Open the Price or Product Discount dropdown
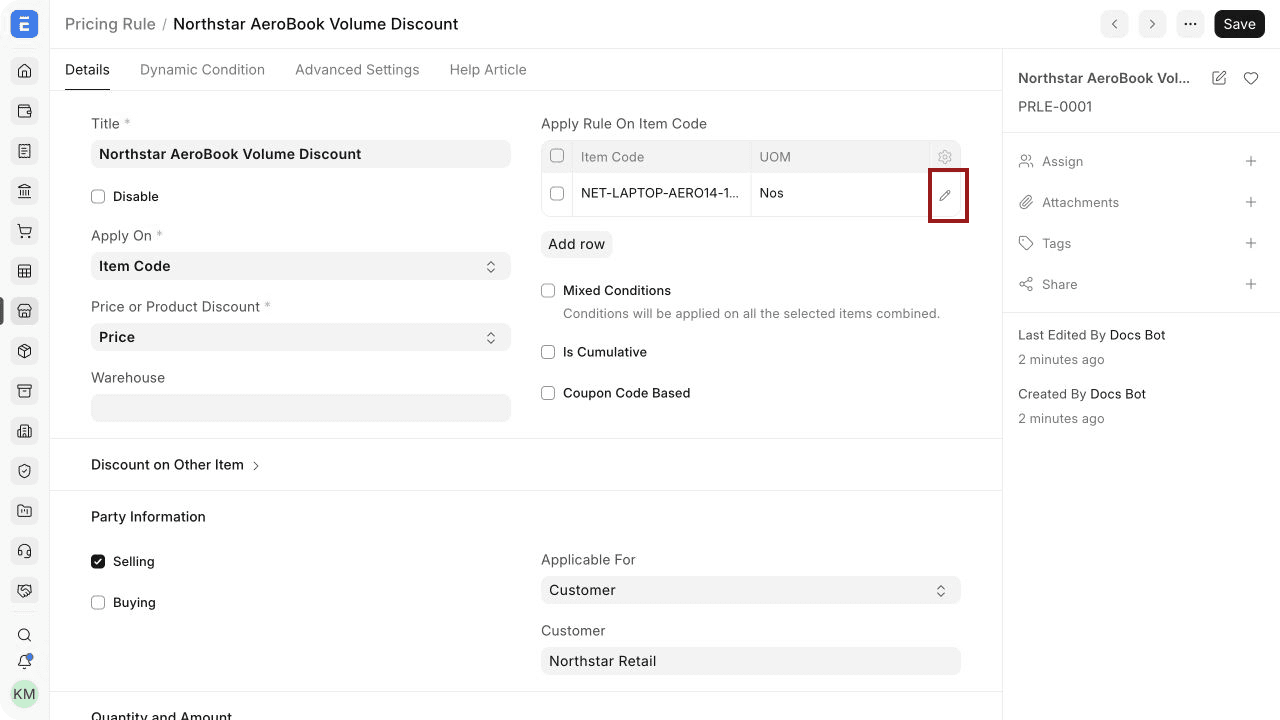The image size is (1280, 720). click(301, 337)
